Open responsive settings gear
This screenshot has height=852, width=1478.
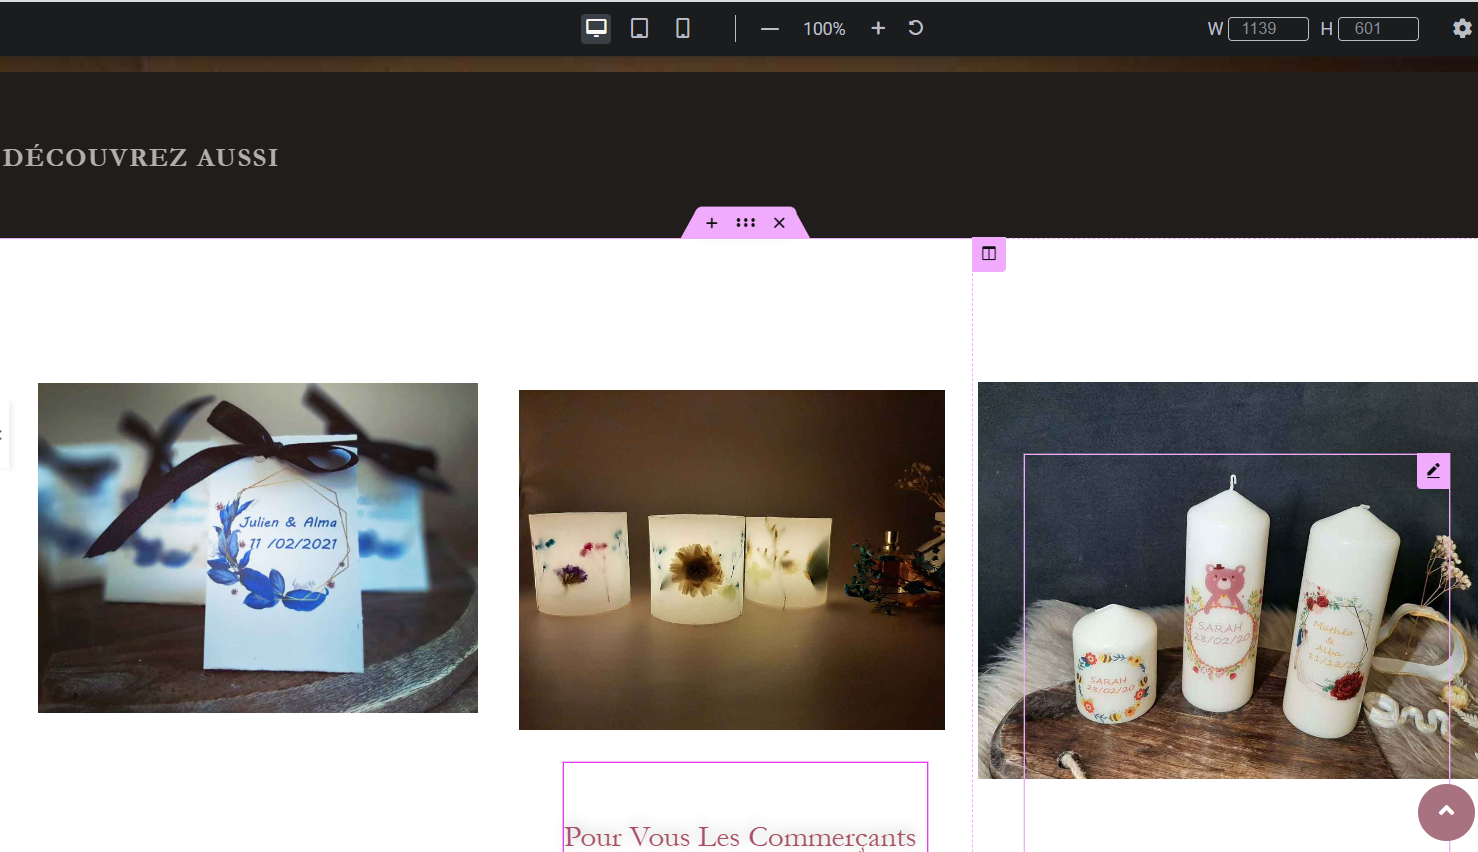pyautogui.click(x=1462, y=28)
